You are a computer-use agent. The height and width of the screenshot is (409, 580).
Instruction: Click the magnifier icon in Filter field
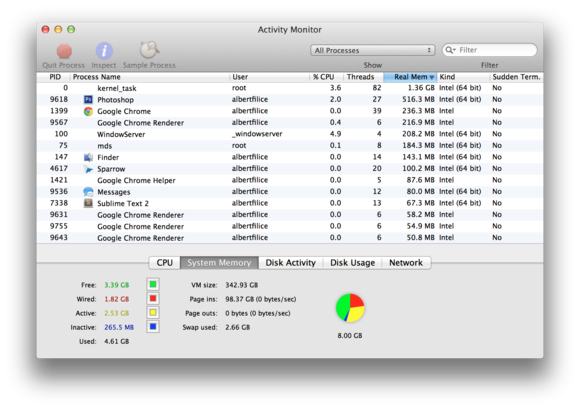pyautogui.click(x=449, y=50)
